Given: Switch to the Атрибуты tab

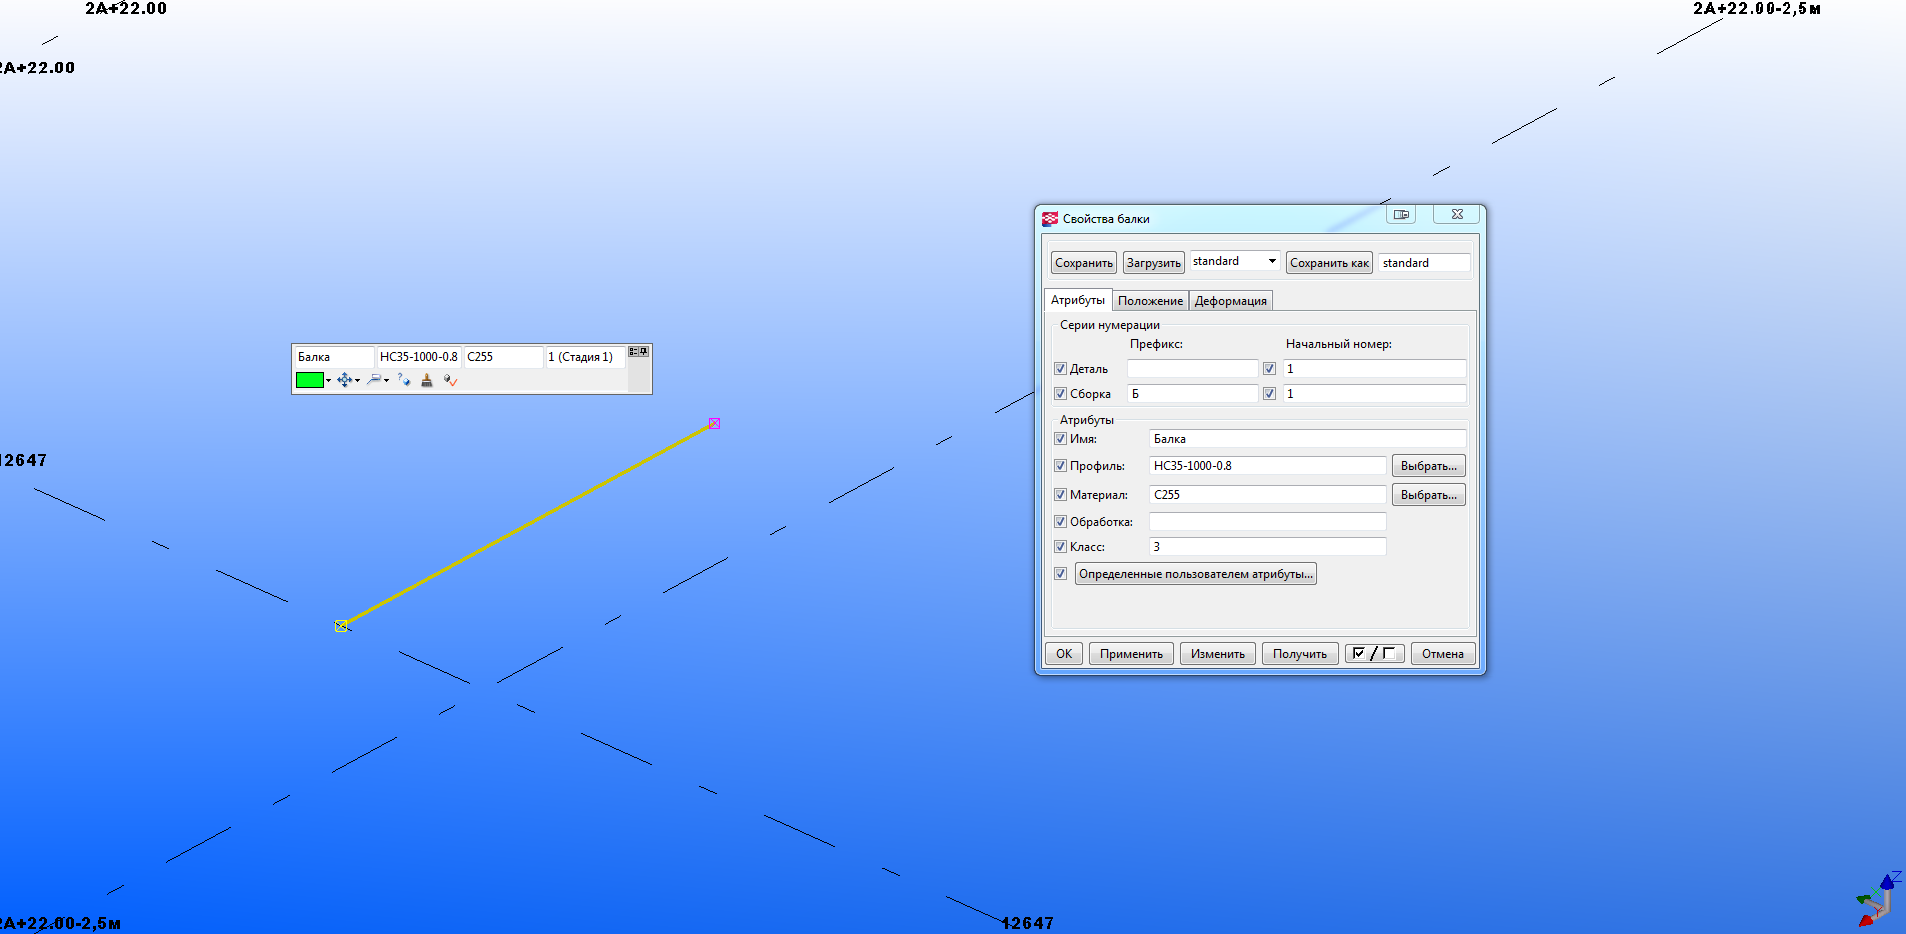Looking at the screenshot, I should pyautogui.click(x=1078, y=300).
